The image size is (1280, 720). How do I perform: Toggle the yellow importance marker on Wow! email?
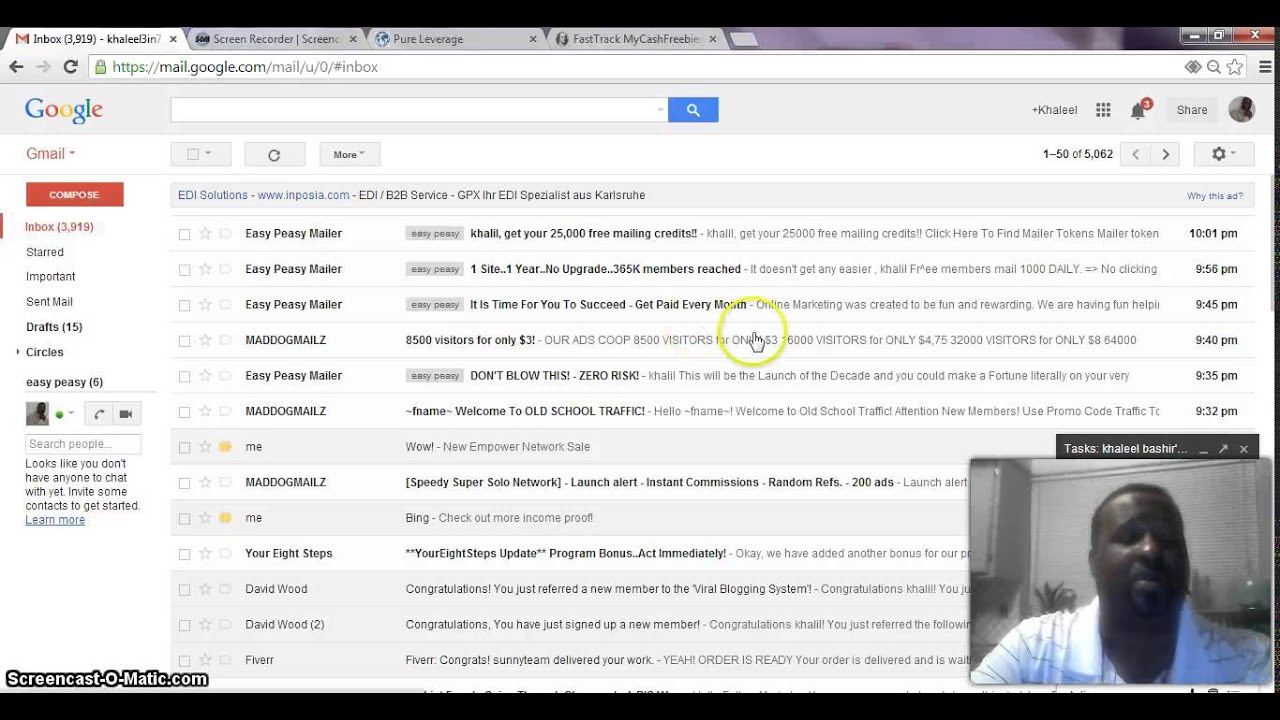click(225, 447)
